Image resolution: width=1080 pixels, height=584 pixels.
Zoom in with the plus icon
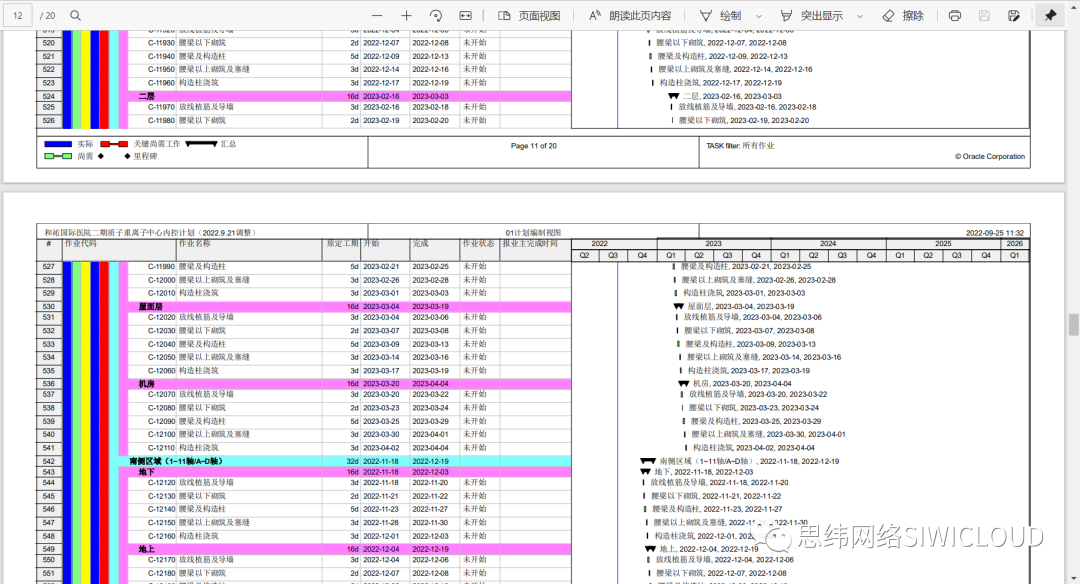coord(406,15)
